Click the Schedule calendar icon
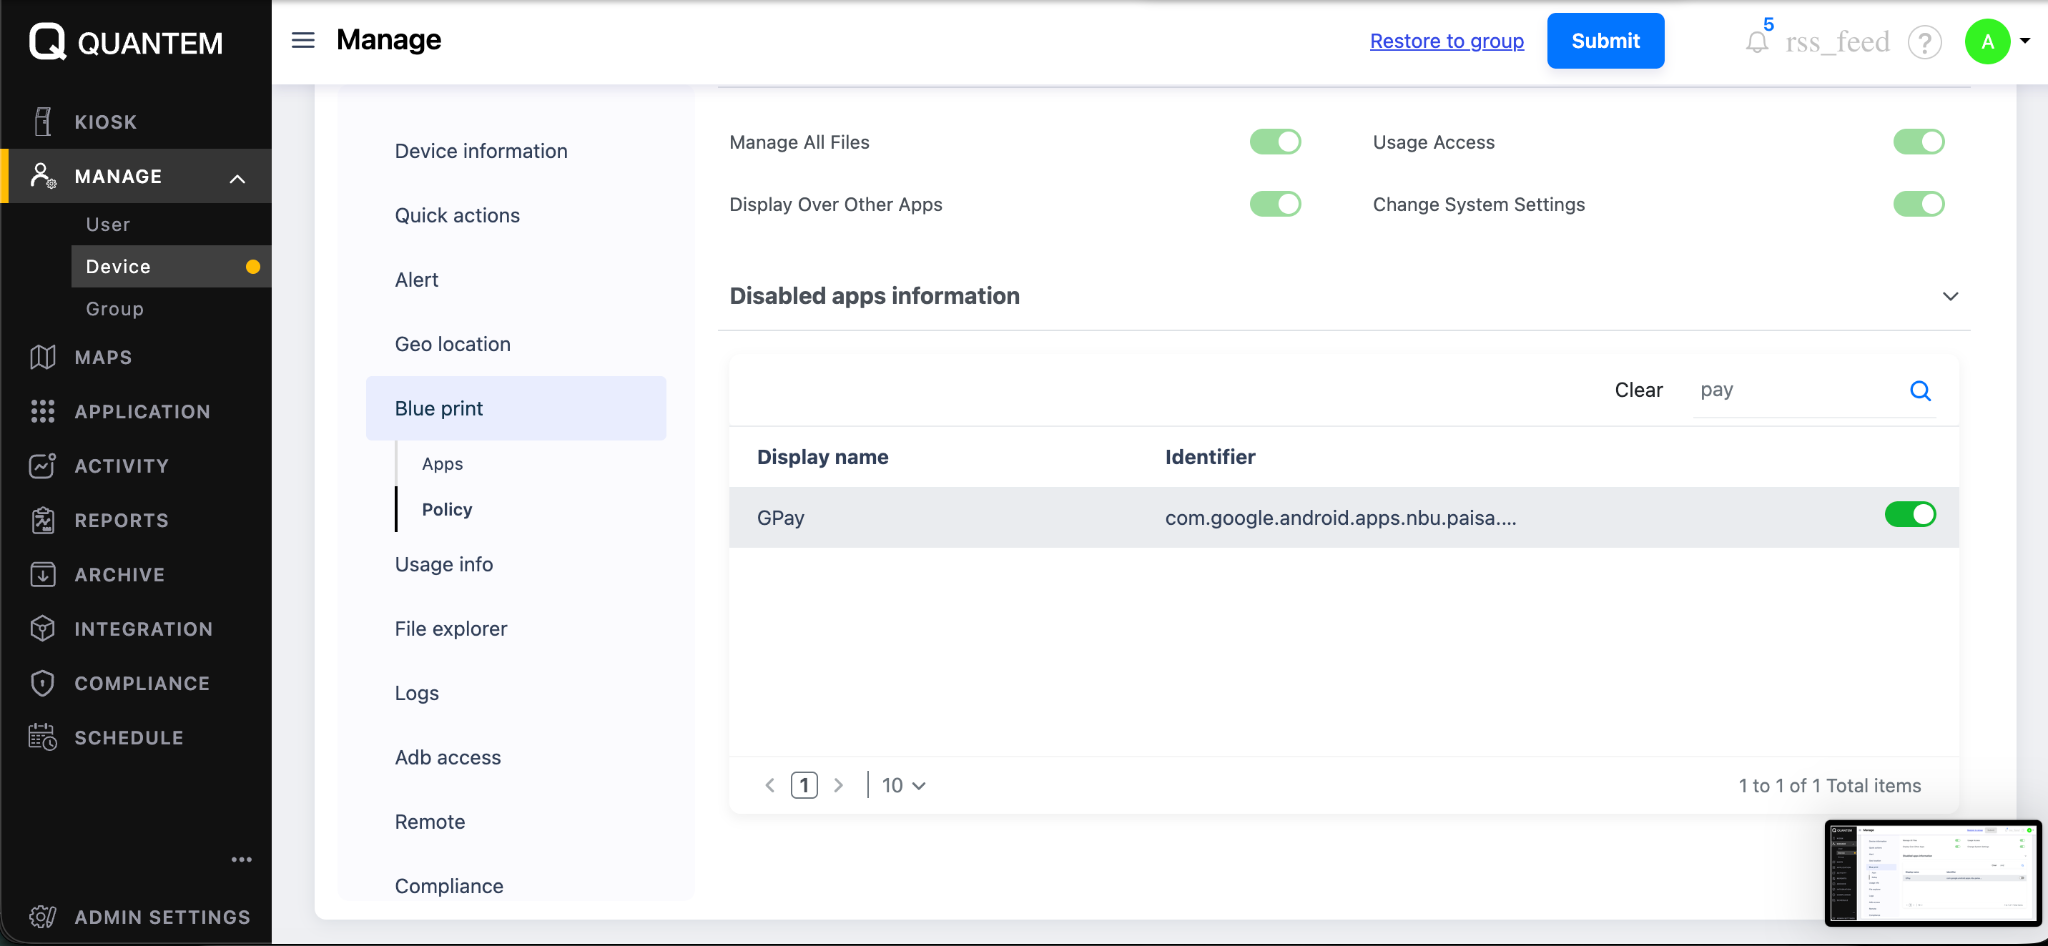This screenshot has height=946, width=2048. pos(43,738)
